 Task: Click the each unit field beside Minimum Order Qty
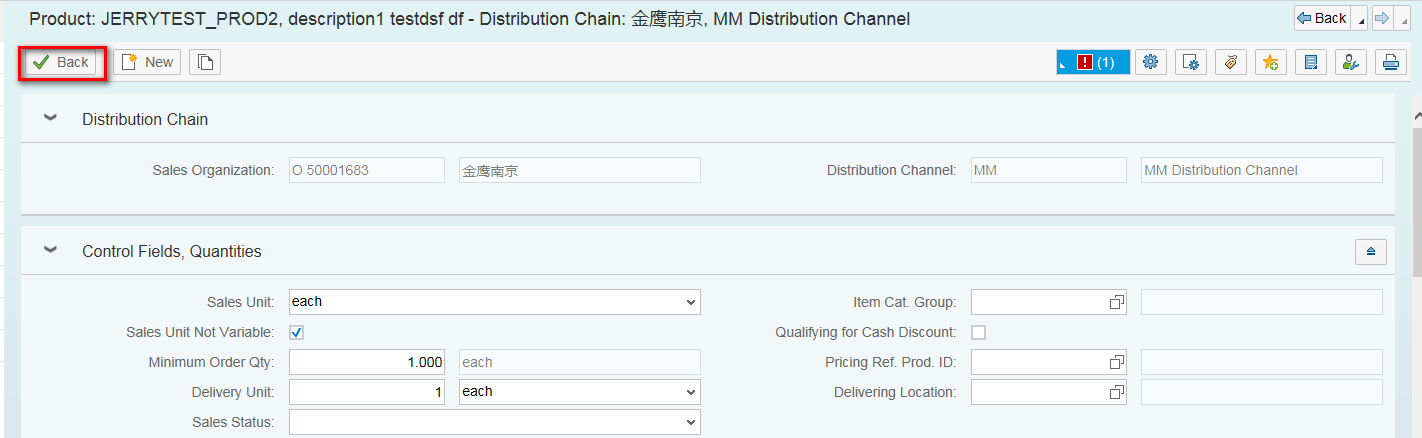[580, 362]
